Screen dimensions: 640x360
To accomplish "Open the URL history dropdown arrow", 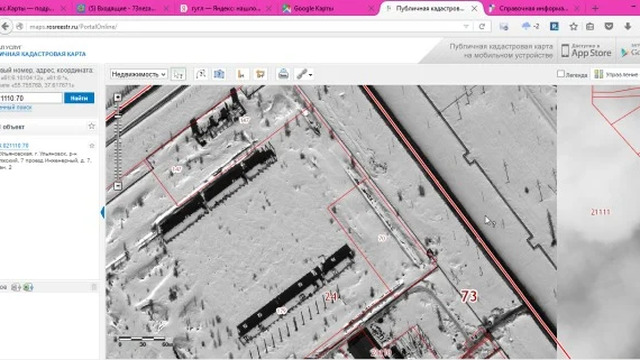I will point(466,27).
